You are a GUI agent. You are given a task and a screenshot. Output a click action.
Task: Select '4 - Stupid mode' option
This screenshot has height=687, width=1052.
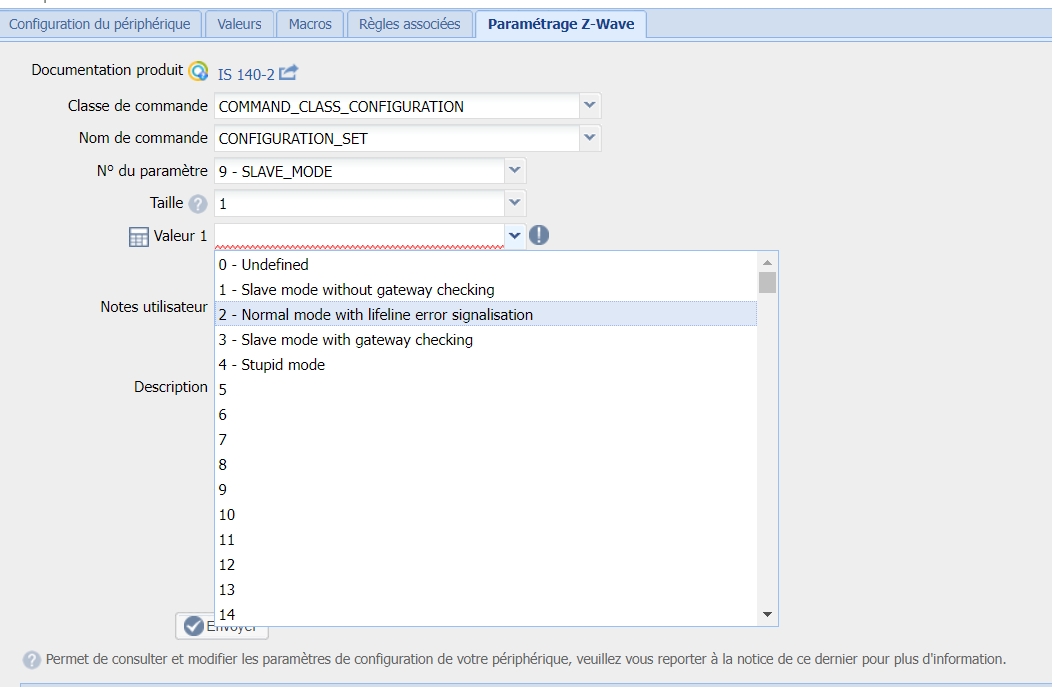pyautogui.click(x=272, y=365)
